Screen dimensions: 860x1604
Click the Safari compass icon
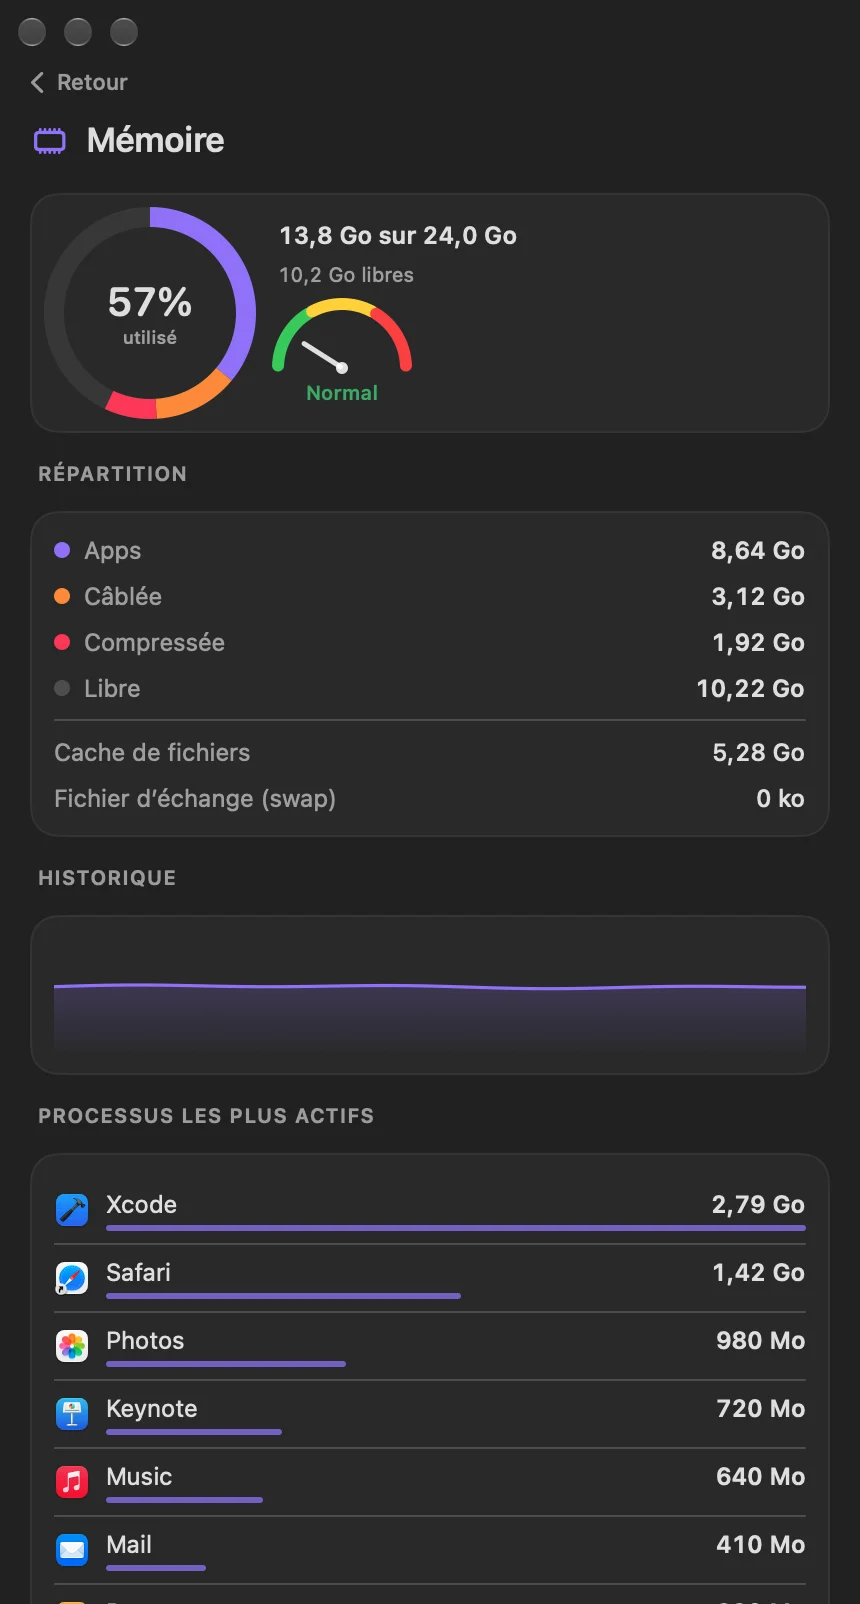(72, 1278)
